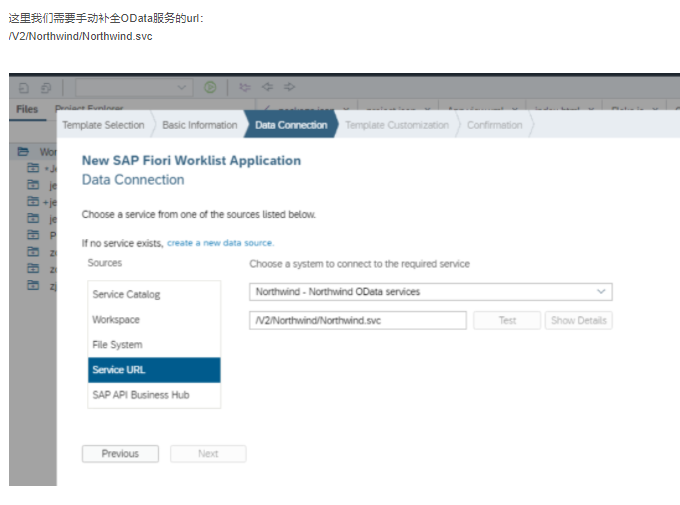Click the save icon in the toolbar
The image size is (680, 505).
click(24, 88)
